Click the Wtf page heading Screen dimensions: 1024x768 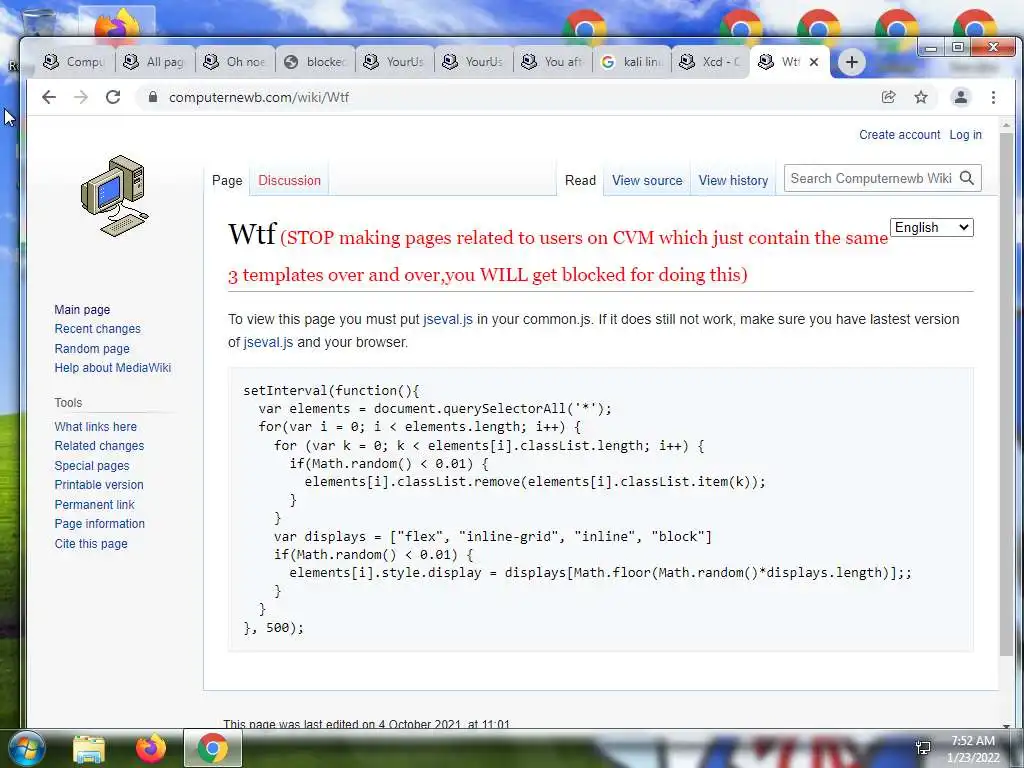pos(252,234)
